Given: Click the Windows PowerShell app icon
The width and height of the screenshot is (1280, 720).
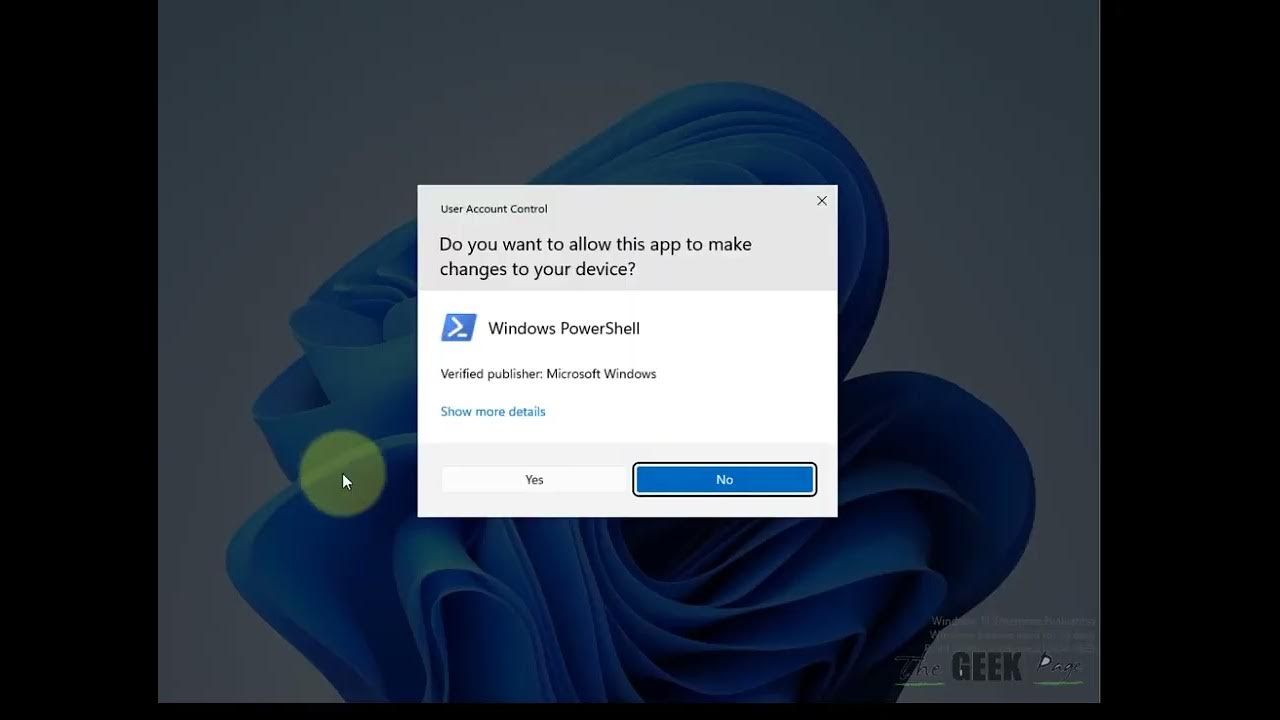Looking at the screenshot, I should tap(459, 328).
